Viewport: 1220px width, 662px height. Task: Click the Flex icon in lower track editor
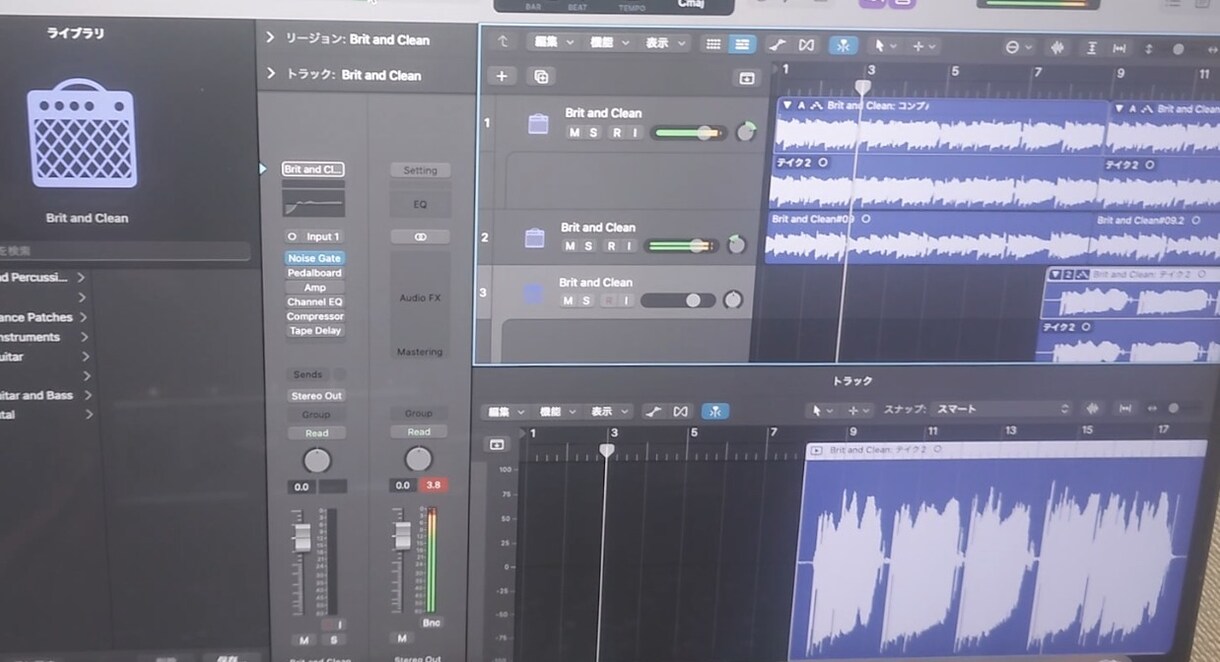pyautogui.click(x=681, y=411)
